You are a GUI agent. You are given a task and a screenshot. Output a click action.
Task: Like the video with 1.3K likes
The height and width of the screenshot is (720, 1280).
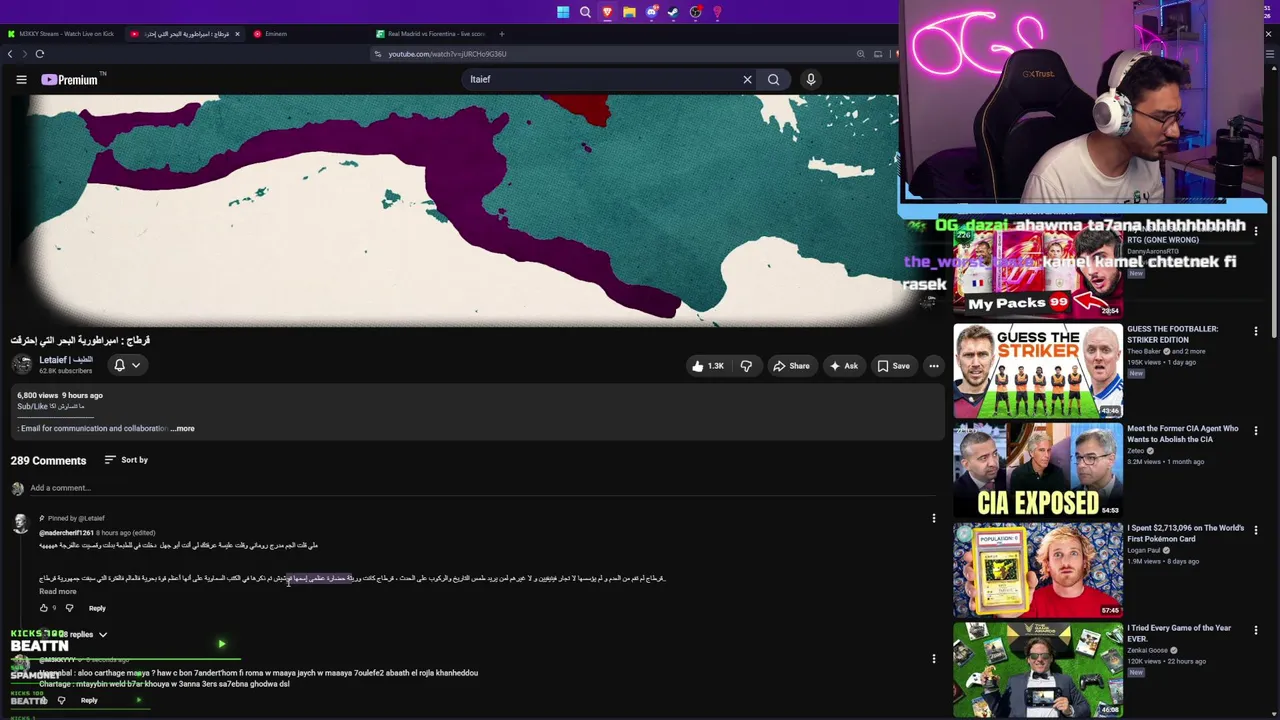707,366
